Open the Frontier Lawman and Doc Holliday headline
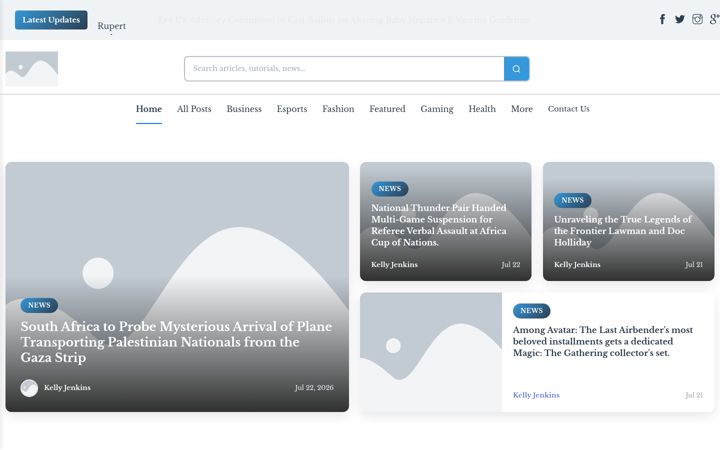This screenshot has height=450, width=720. (x=623, y=231)
